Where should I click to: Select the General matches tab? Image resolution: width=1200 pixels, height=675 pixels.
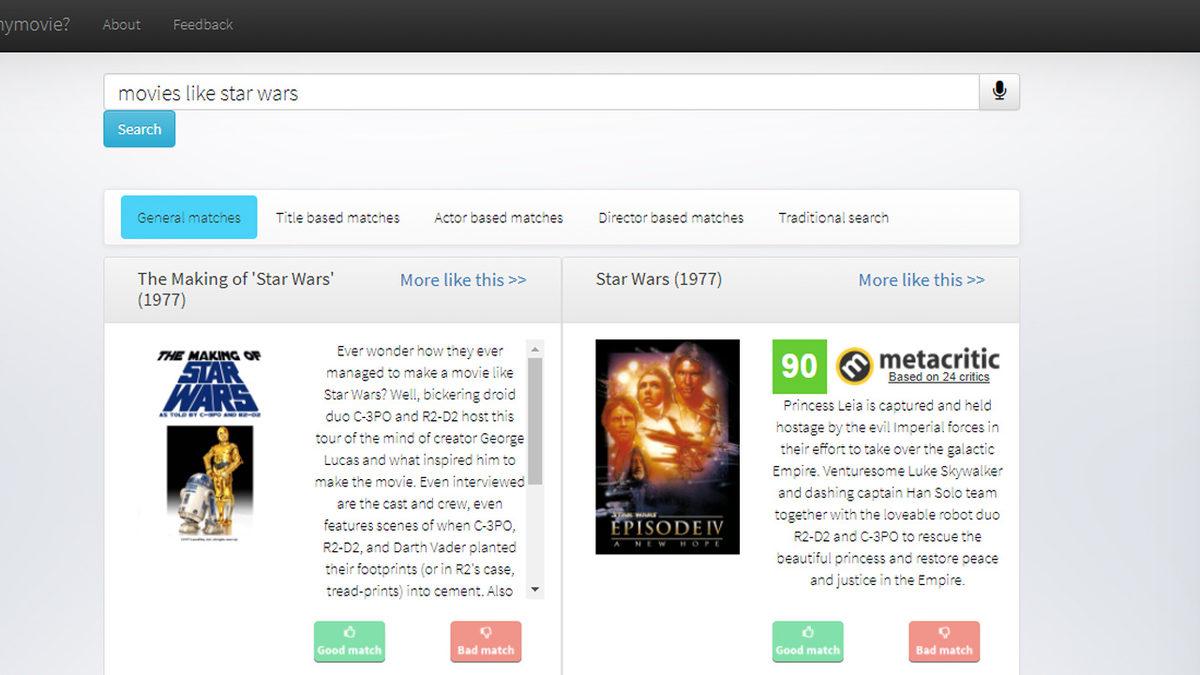(x=189, y=217)
